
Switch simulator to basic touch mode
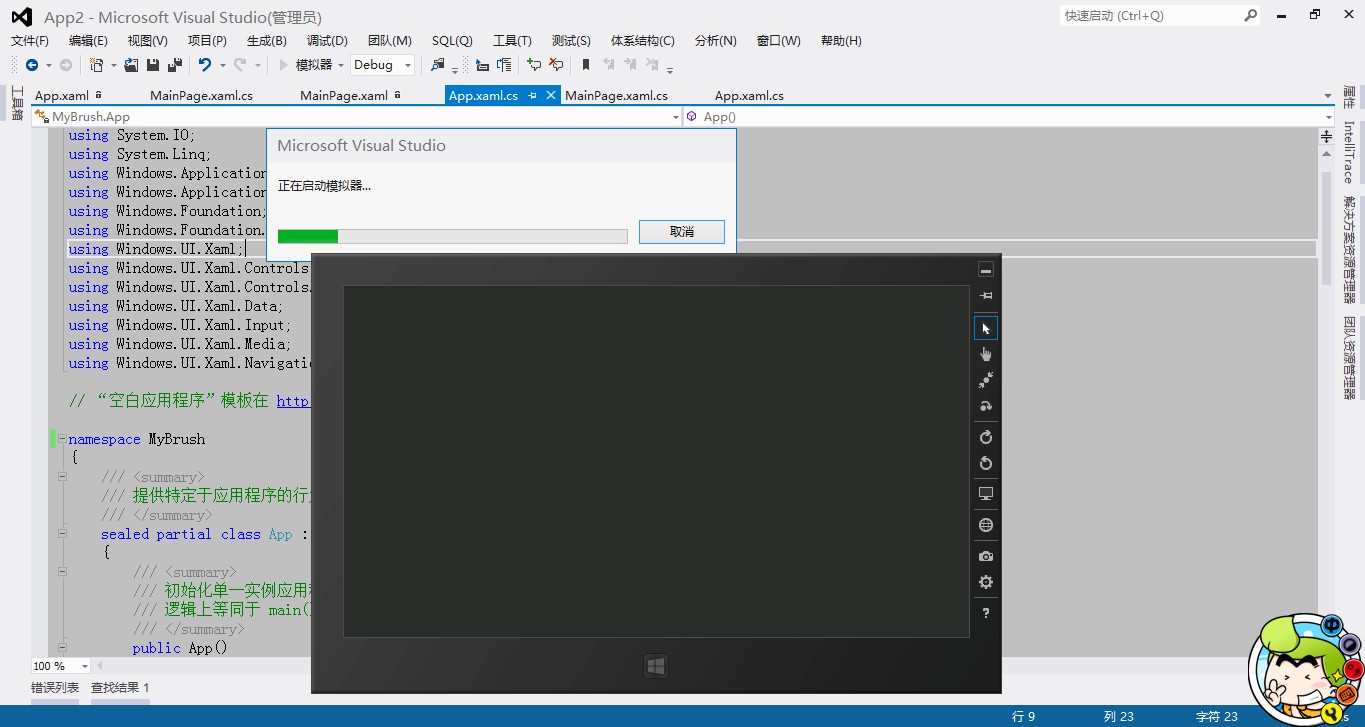point(986,354)
